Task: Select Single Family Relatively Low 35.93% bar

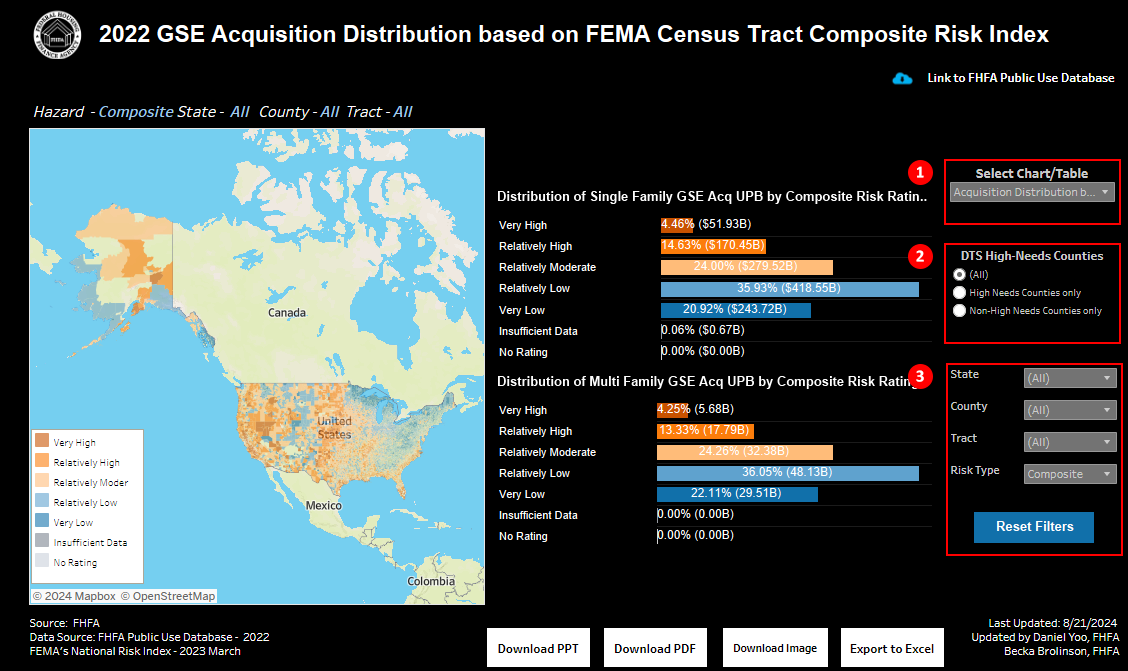Action: pos(790,288)
